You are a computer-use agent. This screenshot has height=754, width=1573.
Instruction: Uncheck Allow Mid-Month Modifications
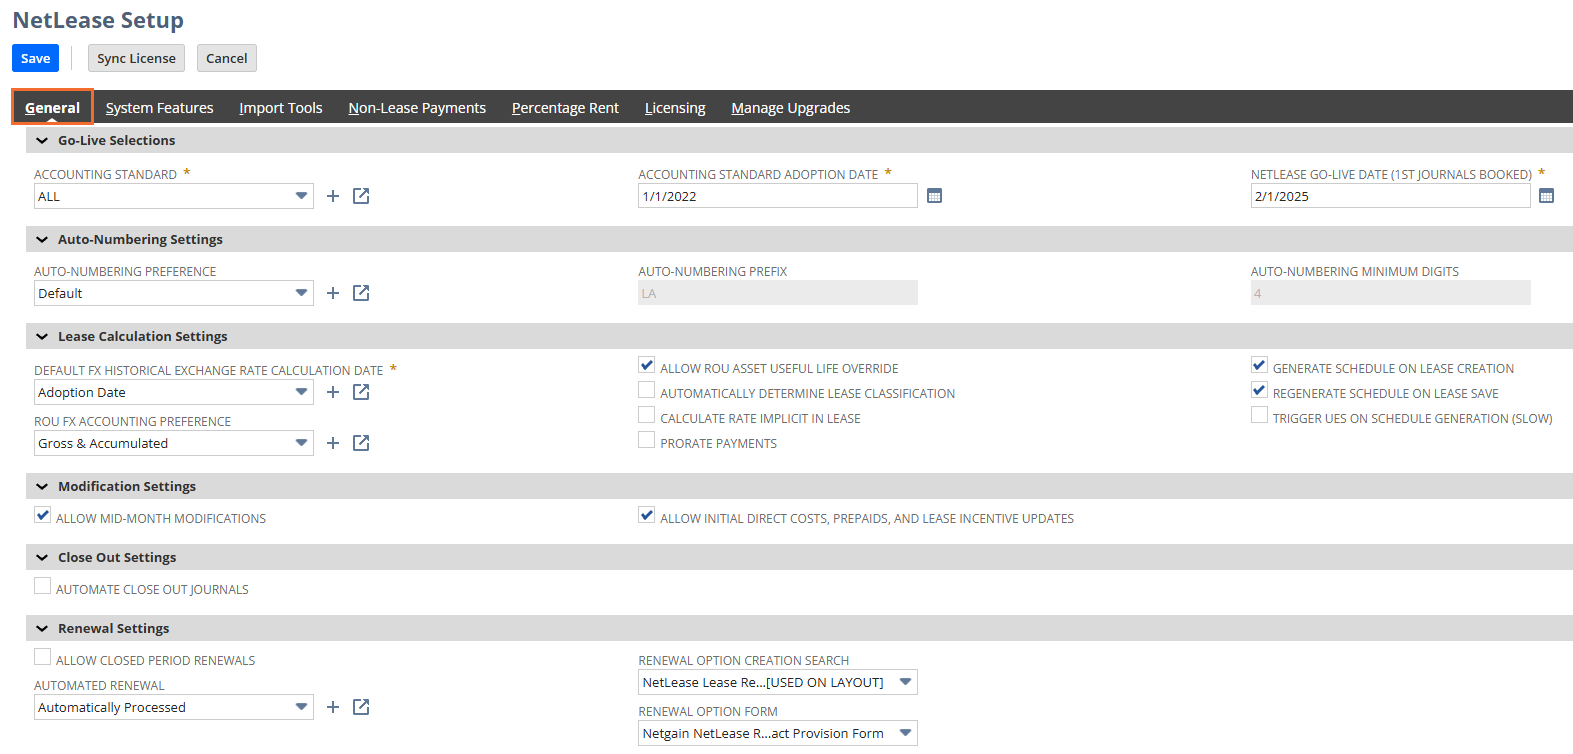pos(43,516)
